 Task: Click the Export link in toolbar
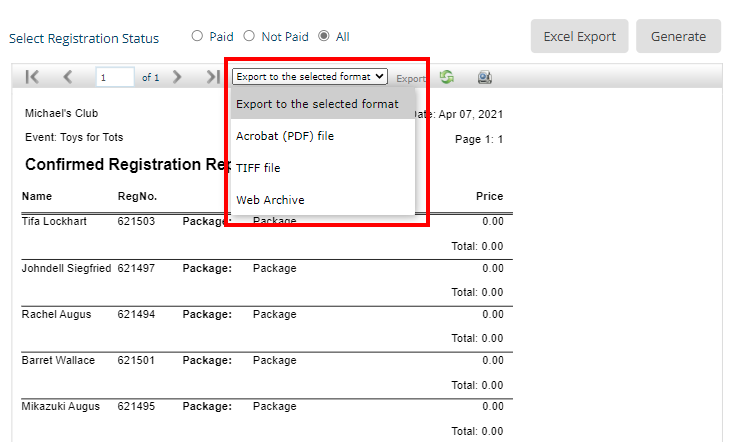pyautogui.click(x=410, y=78)
